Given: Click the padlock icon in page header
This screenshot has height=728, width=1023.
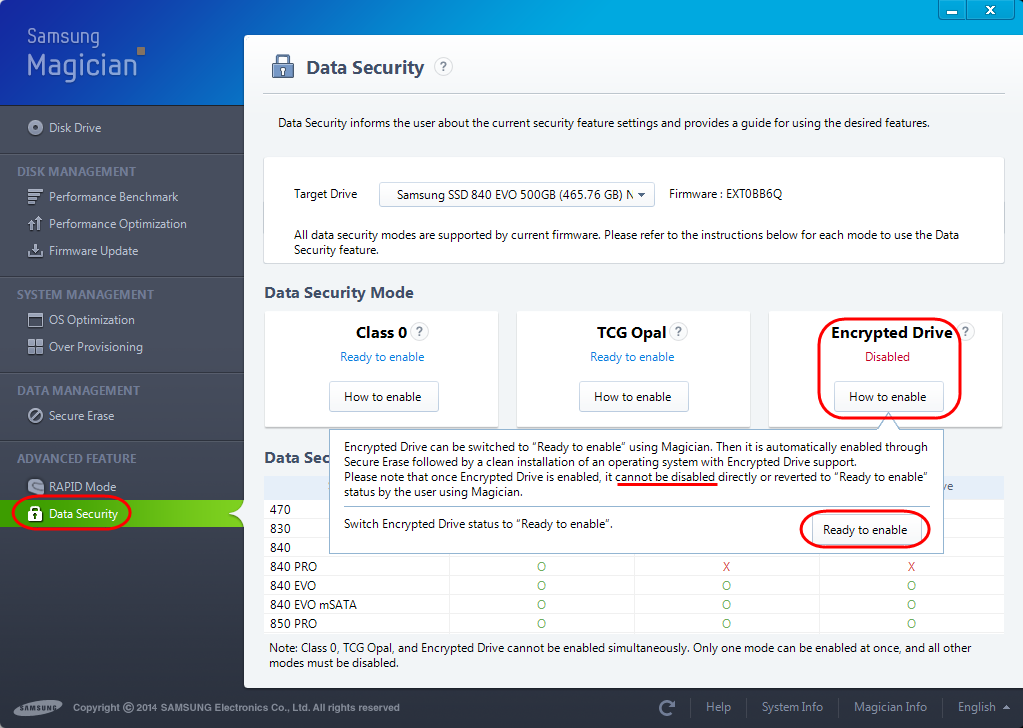Looking at the screenshot, I should (x=282, y=67).
